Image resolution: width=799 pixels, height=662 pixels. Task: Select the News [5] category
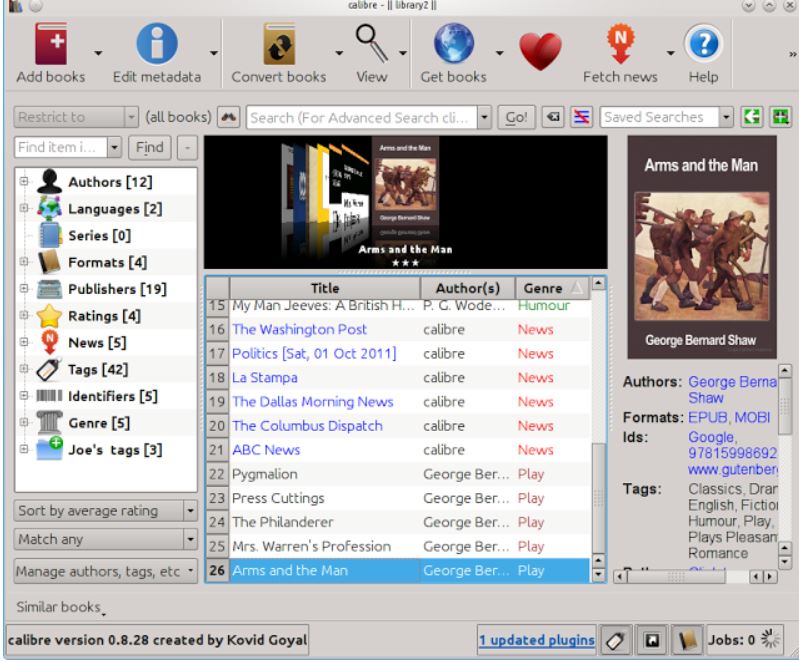[x=97, y=342]
